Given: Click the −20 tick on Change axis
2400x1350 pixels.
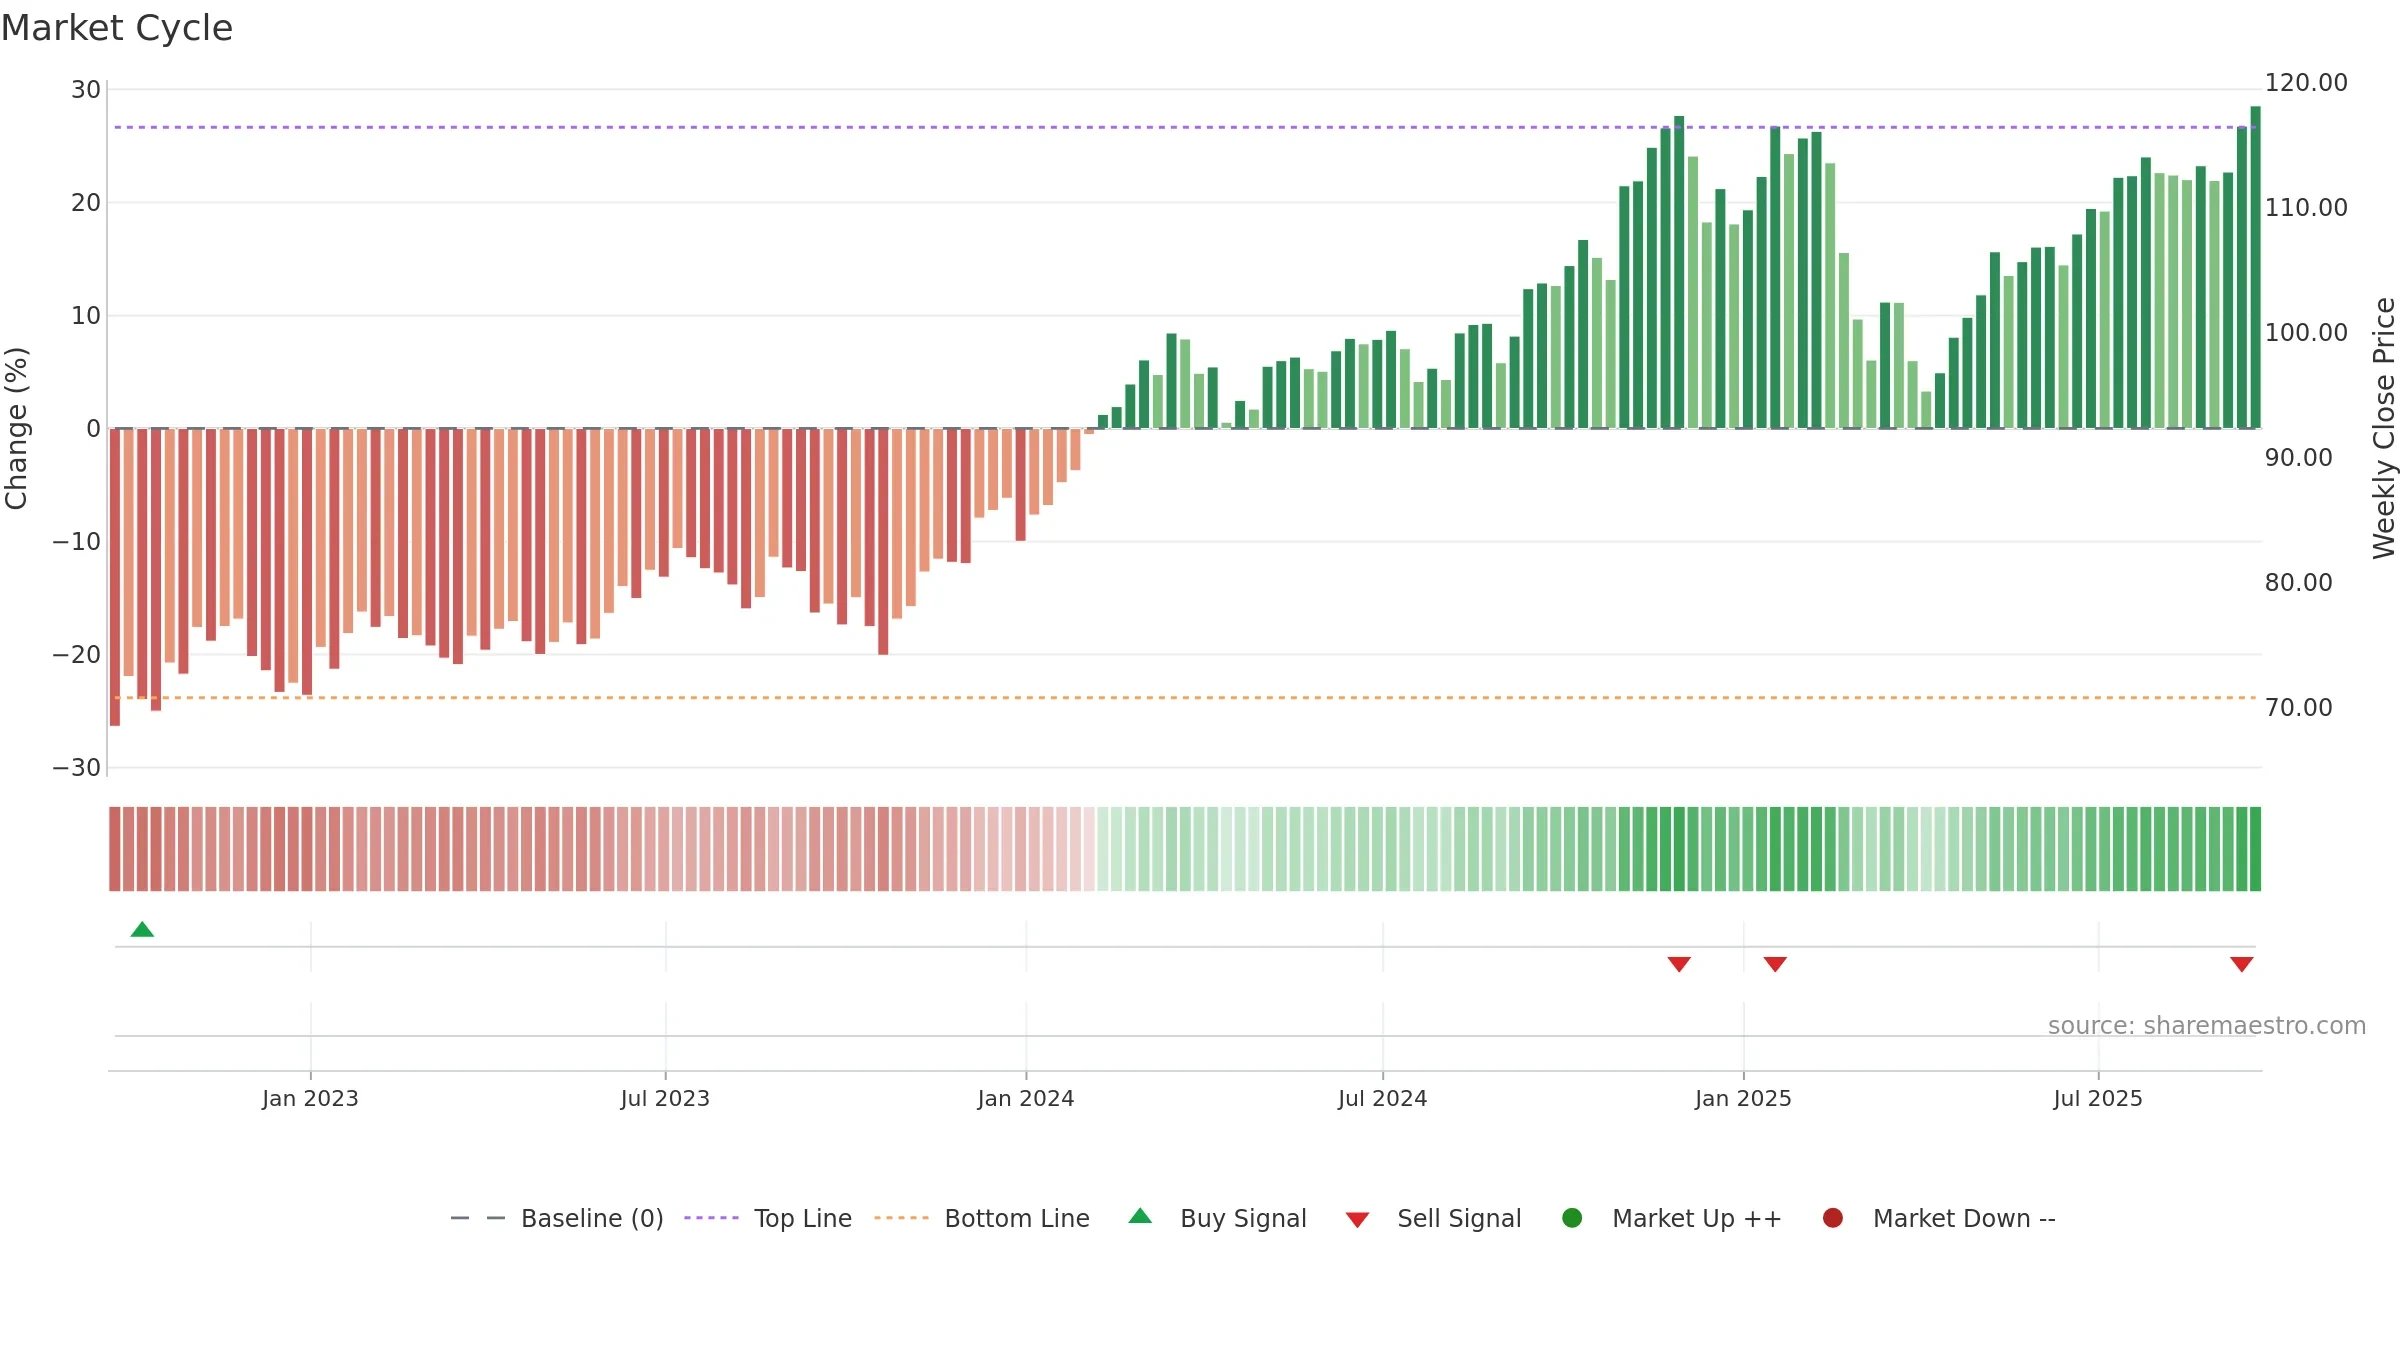Looking at the screenshot, I should click(77, 655).
